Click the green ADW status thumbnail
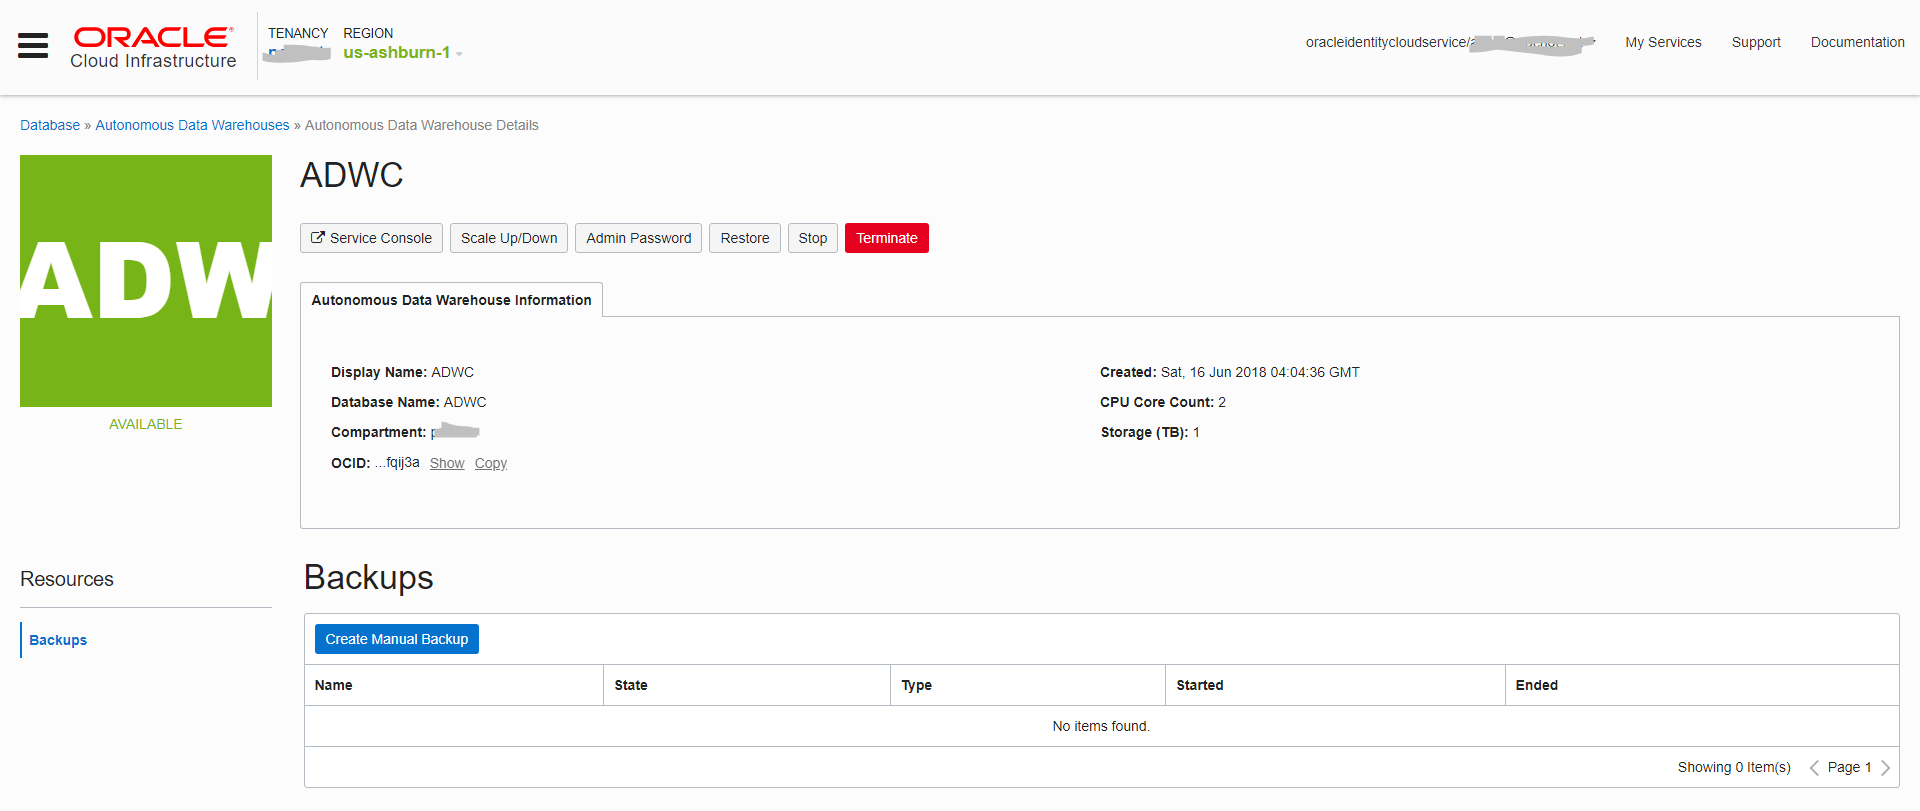 coord(146,281)
